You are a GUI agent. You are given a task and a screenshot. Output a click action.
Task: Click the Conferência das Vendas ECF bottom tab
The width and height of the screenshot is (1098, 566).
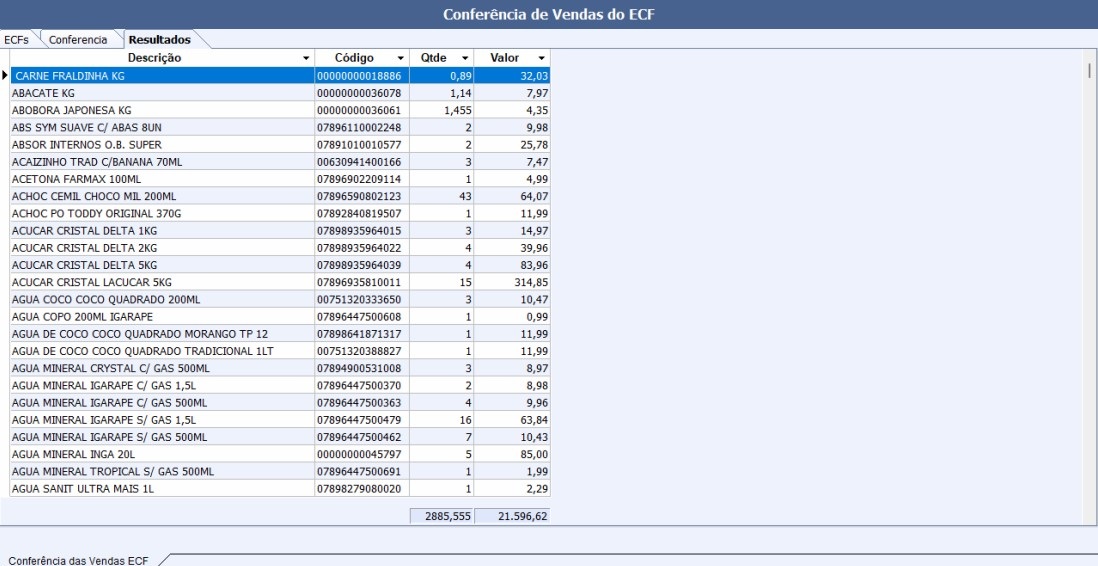78,560
